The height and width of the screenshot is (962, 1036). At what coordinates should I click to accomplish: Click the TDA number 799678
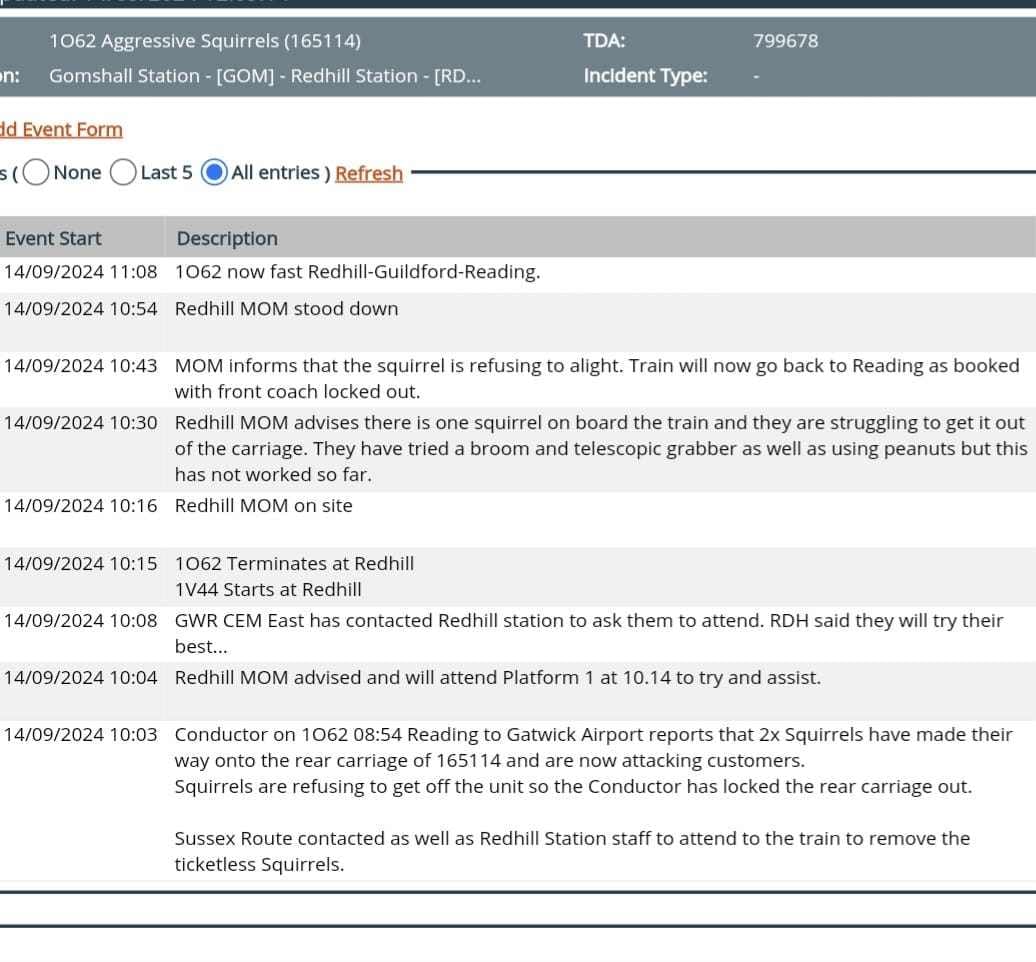click(x=785, y=41)
